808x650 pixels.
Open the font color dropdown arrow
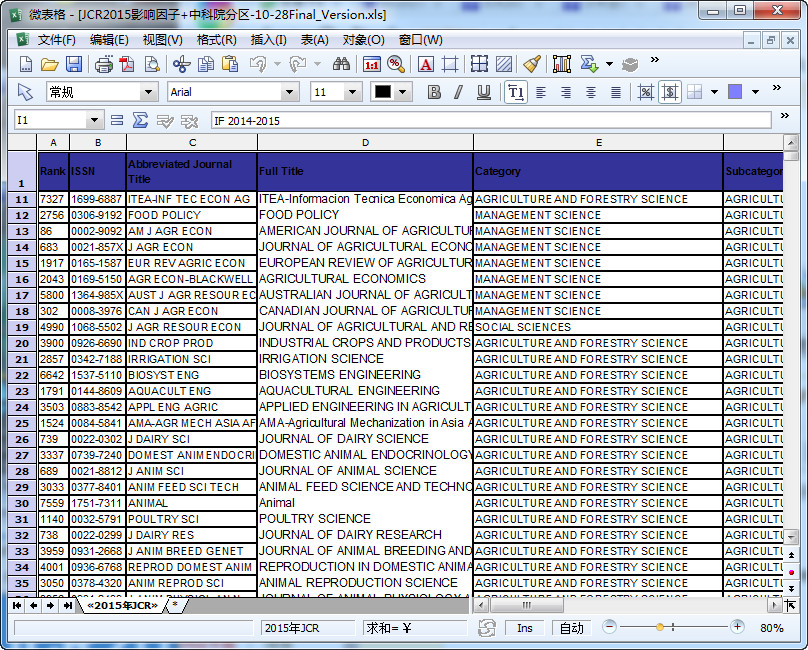click(x=403, y=92)
